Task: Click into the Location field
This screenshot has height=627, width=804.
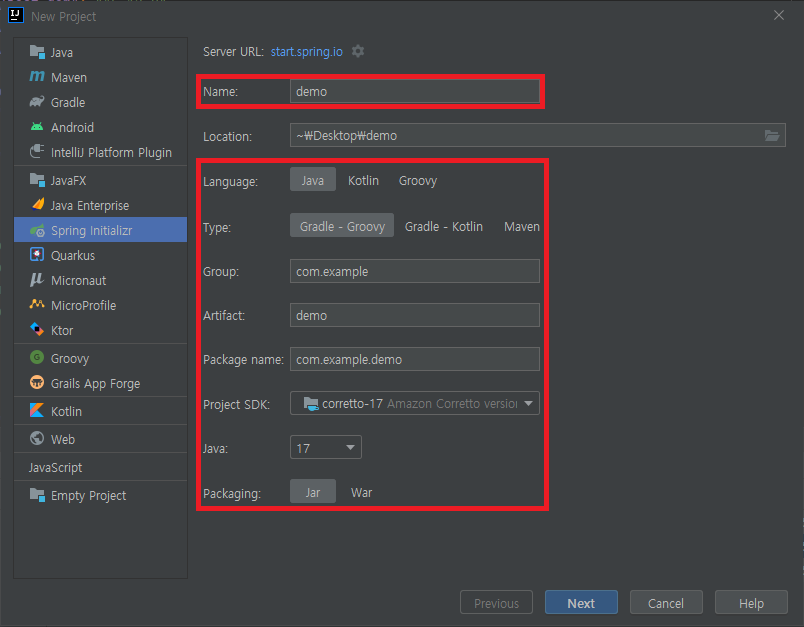Action: pyautogui.click(x=537, y=135)
